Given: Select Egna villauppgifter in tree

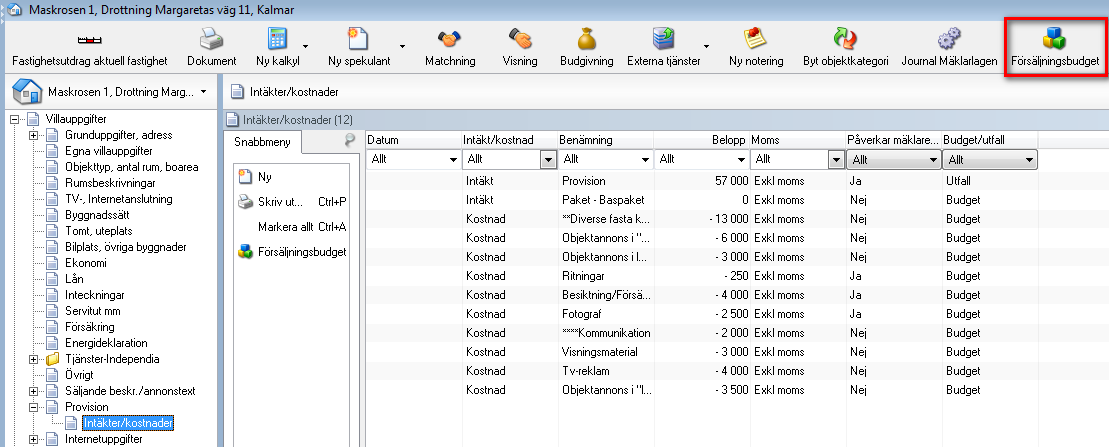Looking at the screenshot, I should [108, 151].
